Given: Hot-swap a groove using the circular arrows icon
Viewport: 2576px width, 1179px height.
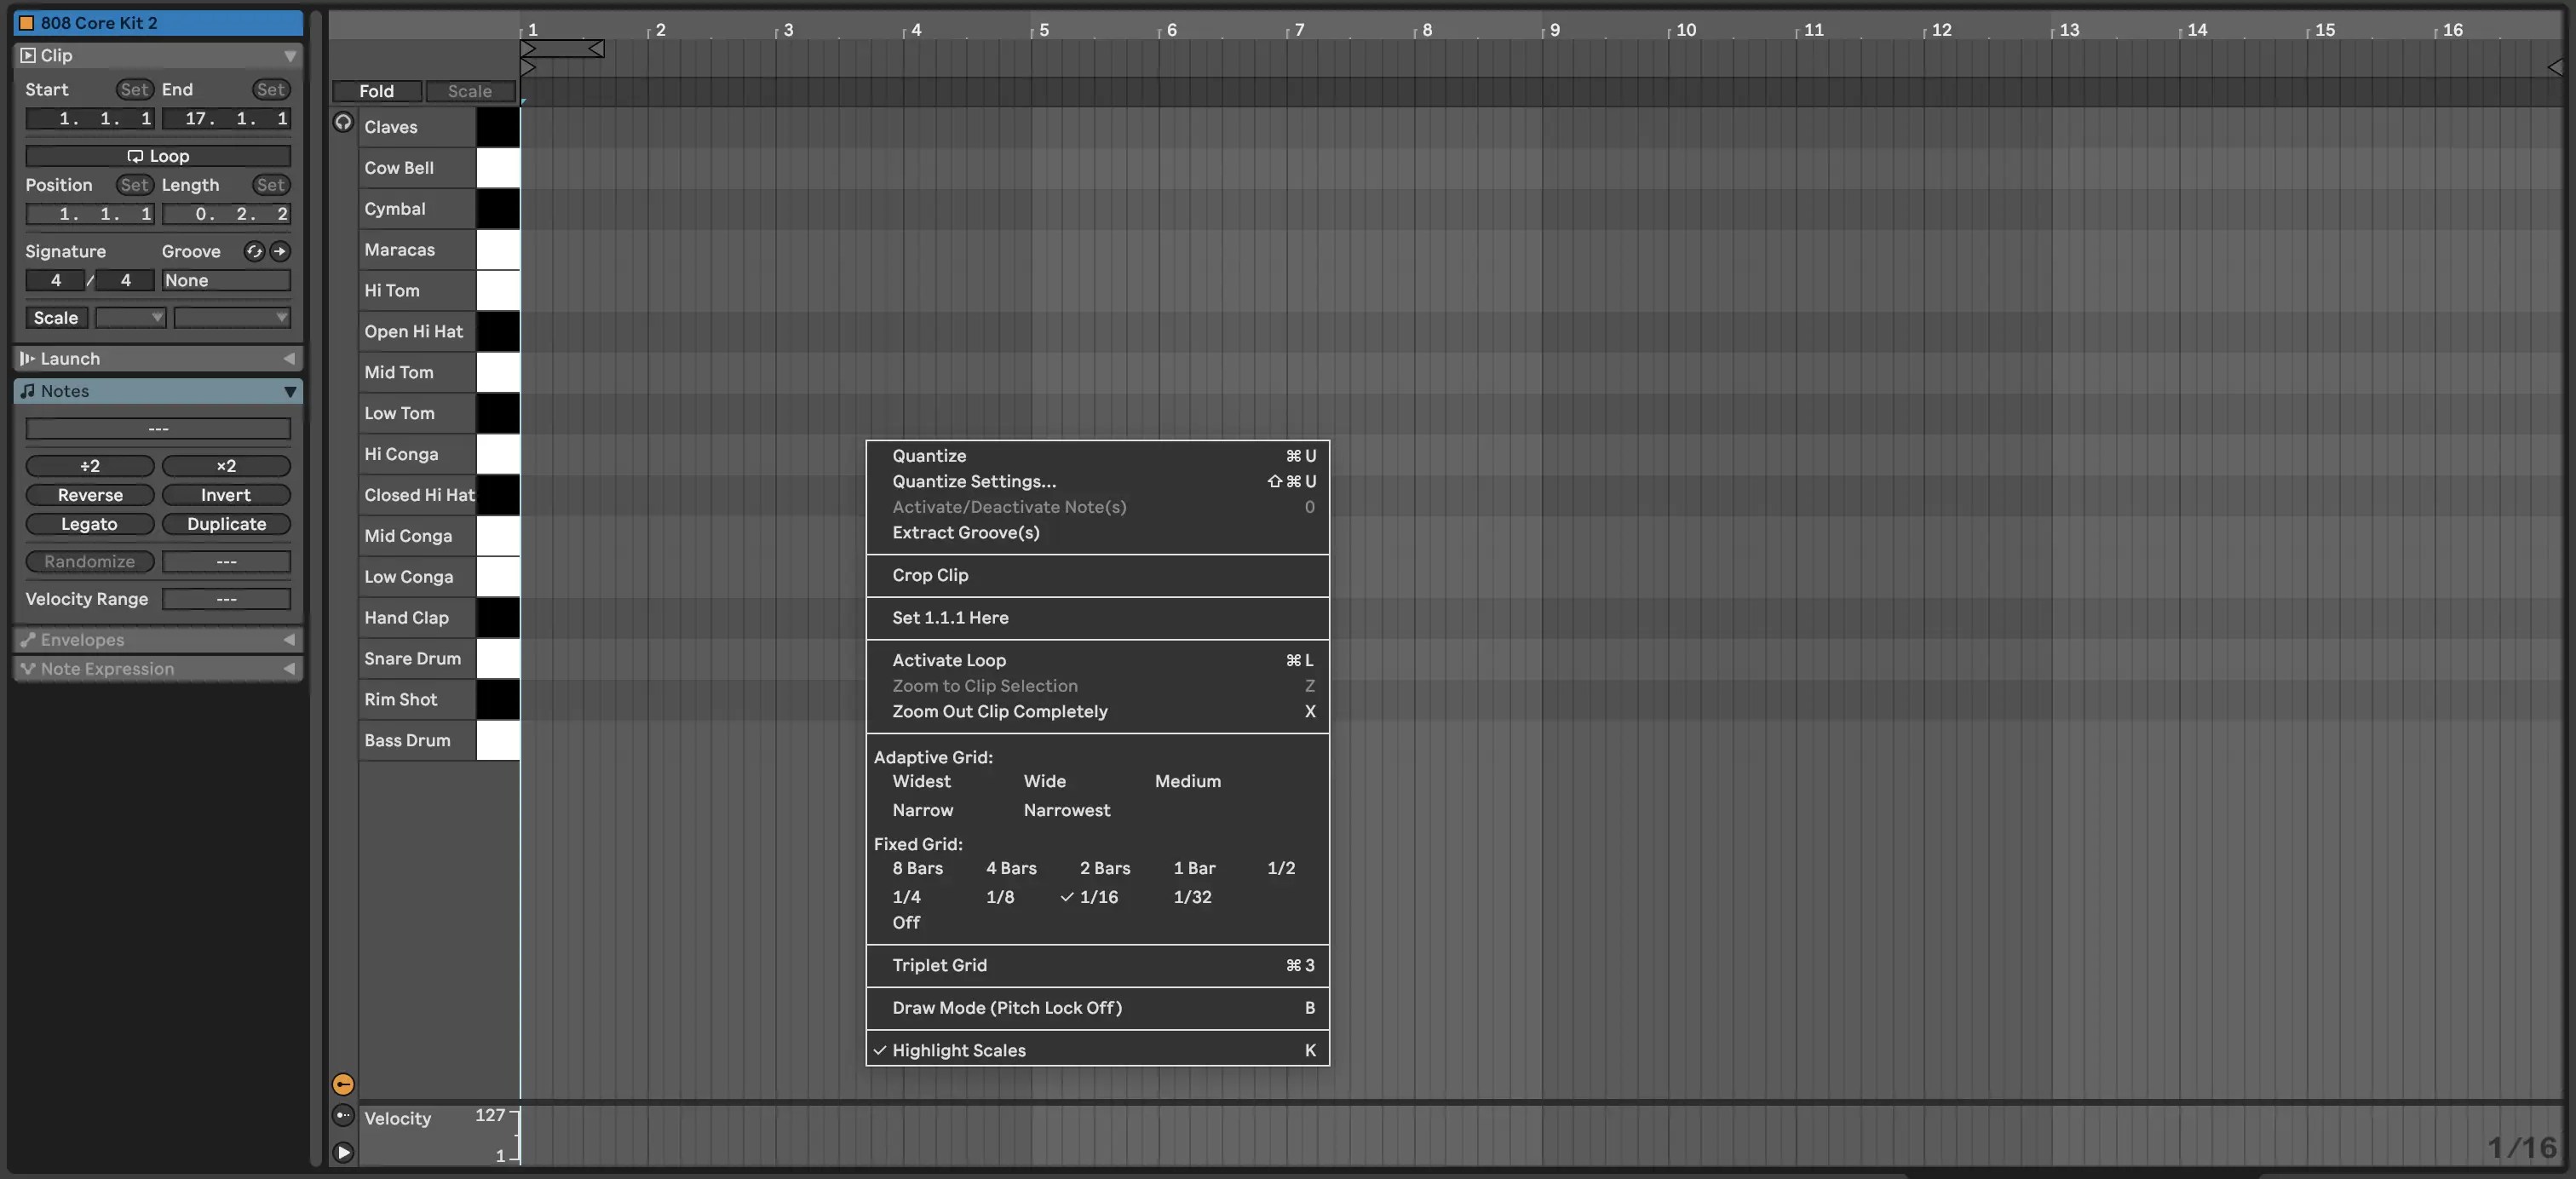Looking at the screenshot, I should tap(252, 251).
